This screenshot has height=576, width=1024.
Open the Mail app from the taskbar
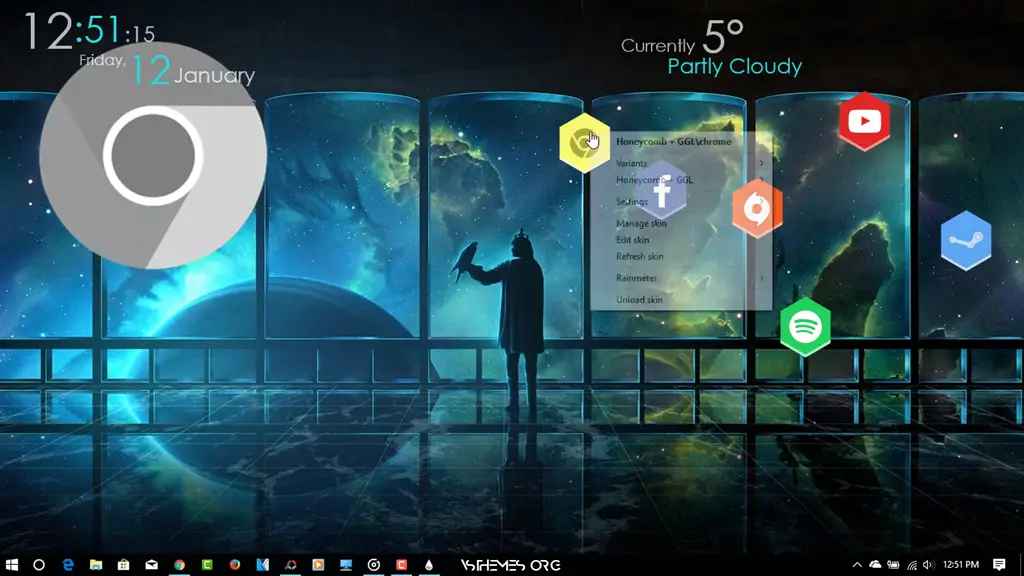coord(150,564)
